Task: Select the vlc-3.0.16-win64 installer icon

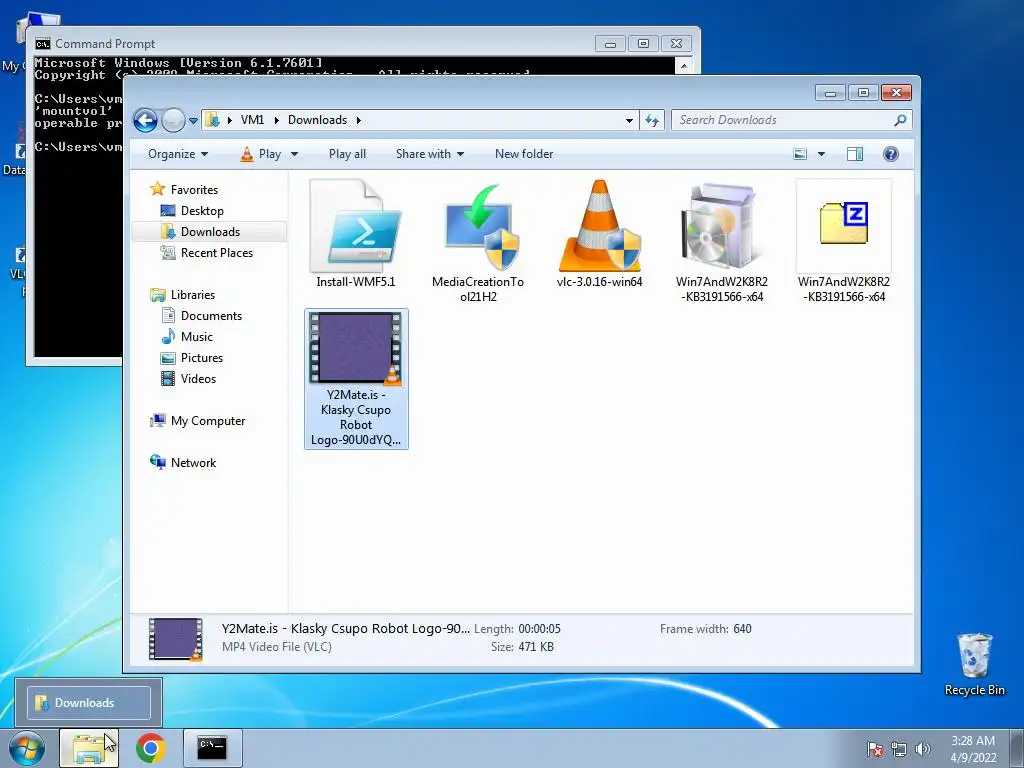Action: click(x=600, y=234)
